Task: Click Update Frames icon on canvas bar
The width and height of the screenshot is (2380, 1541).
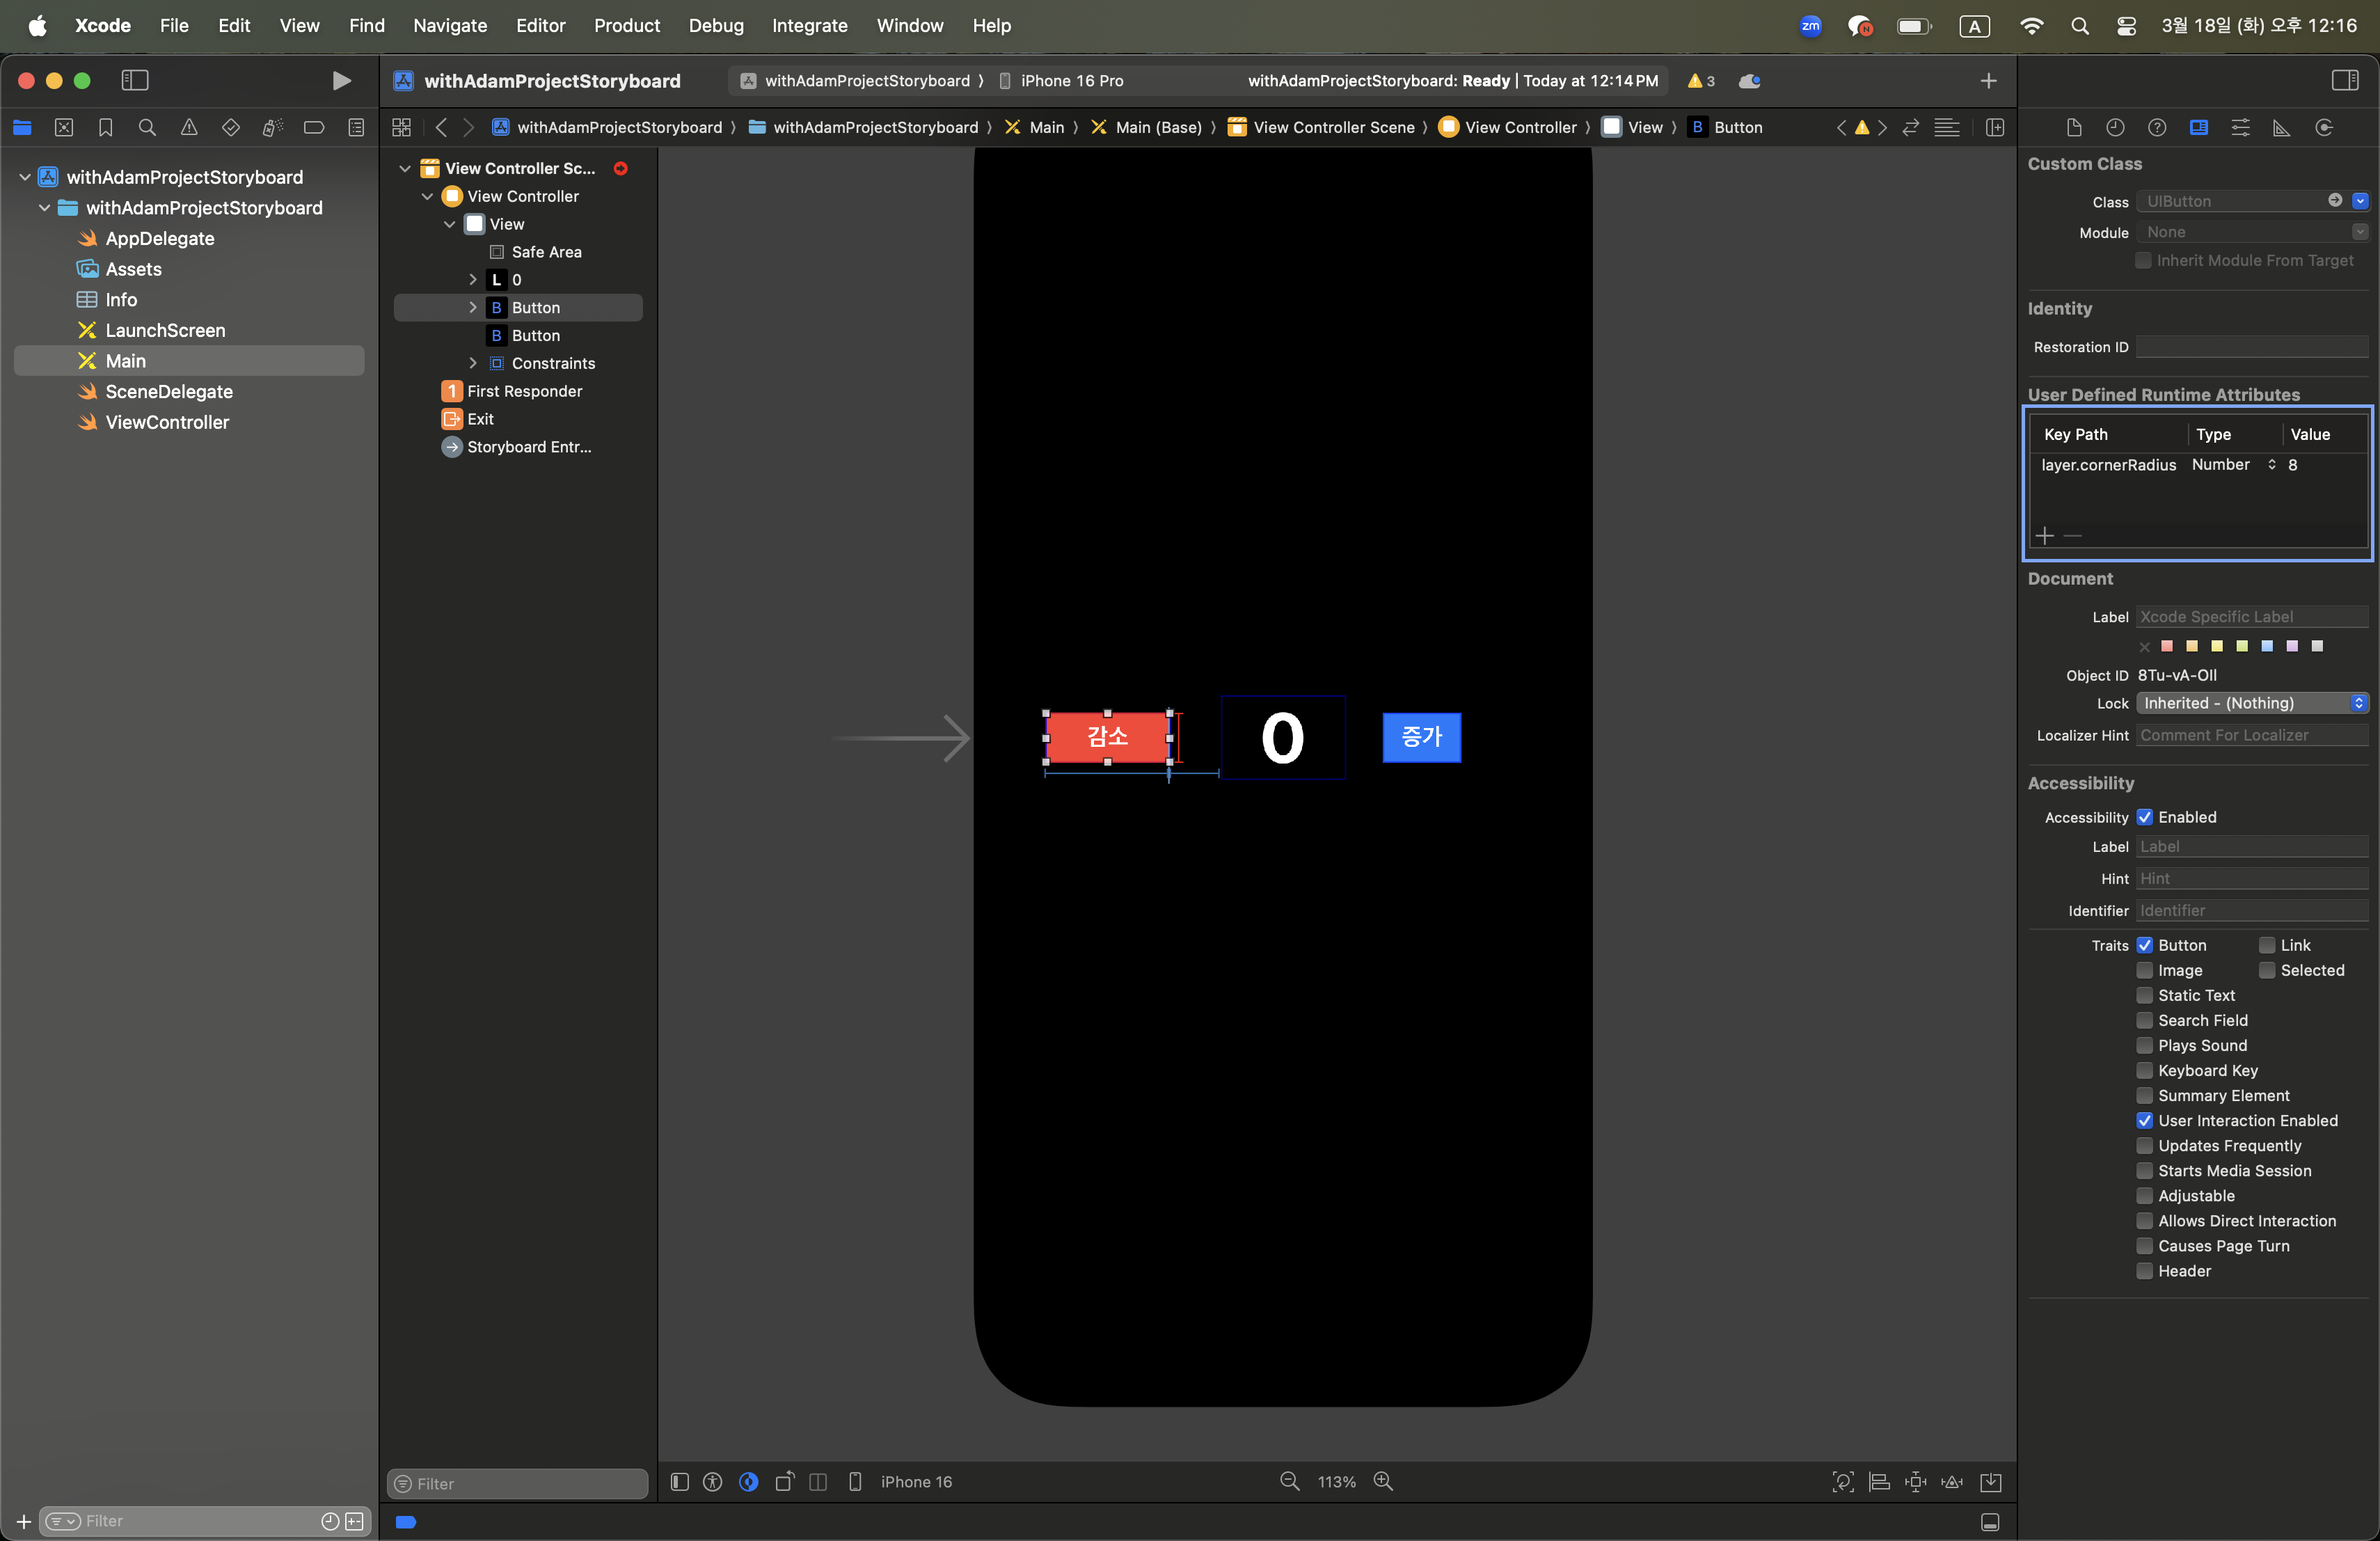Action: [x=1842, y=1481]
